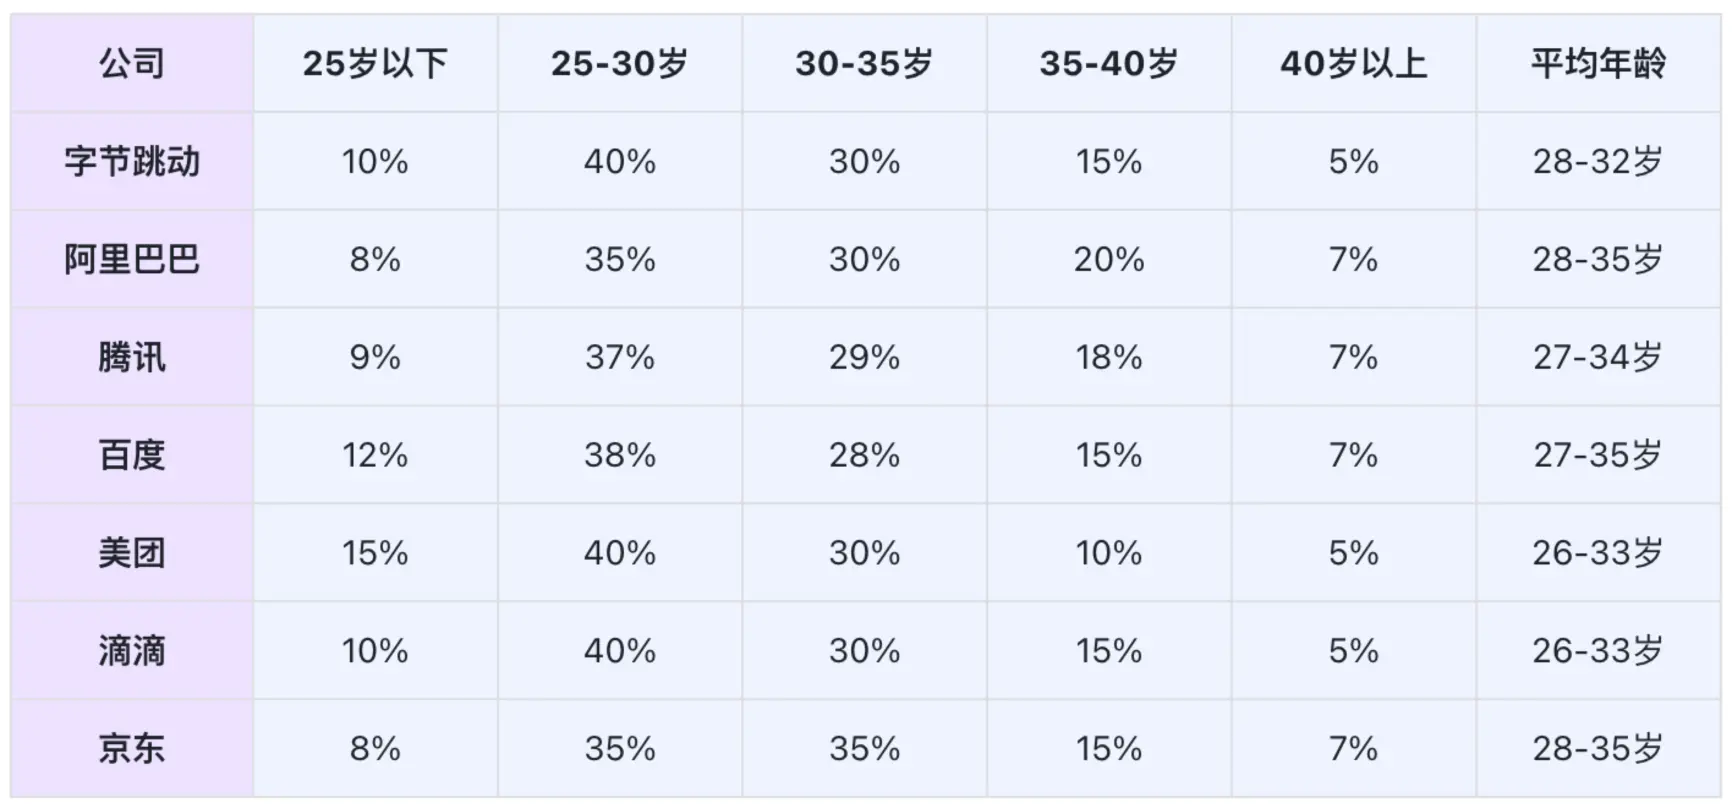Select the 京东 row label
The image size is (1732, 806).
(132, 749)
